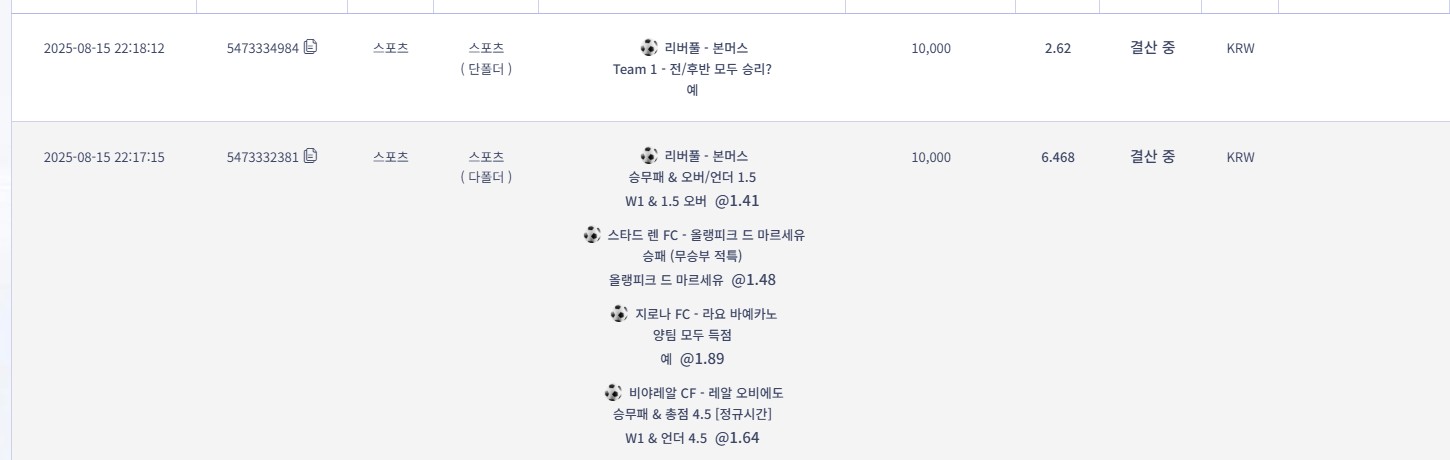Click the 2.62 odds value
The height and width of the screenshot is (460, 1450).
click(x=1057, y=48)
